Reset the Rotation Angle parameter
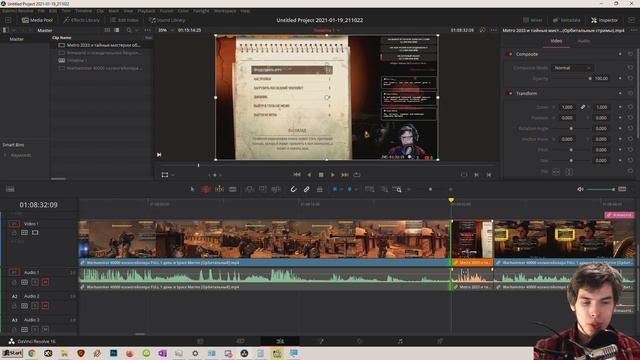The image size is (640, 360). point(630,128)
